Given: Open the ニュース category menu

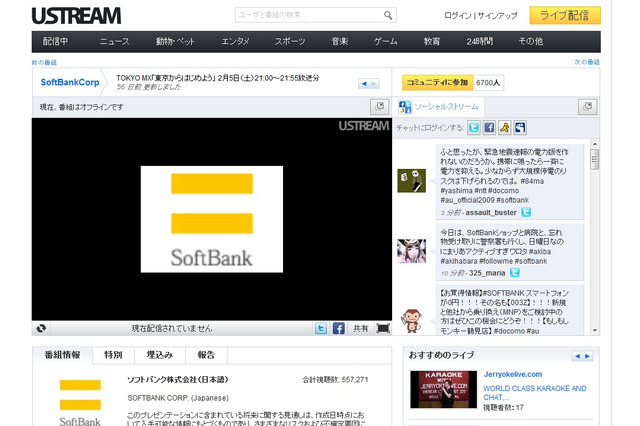Looking at the screenshot, I should pyautogui.click(x=114, y=41).
